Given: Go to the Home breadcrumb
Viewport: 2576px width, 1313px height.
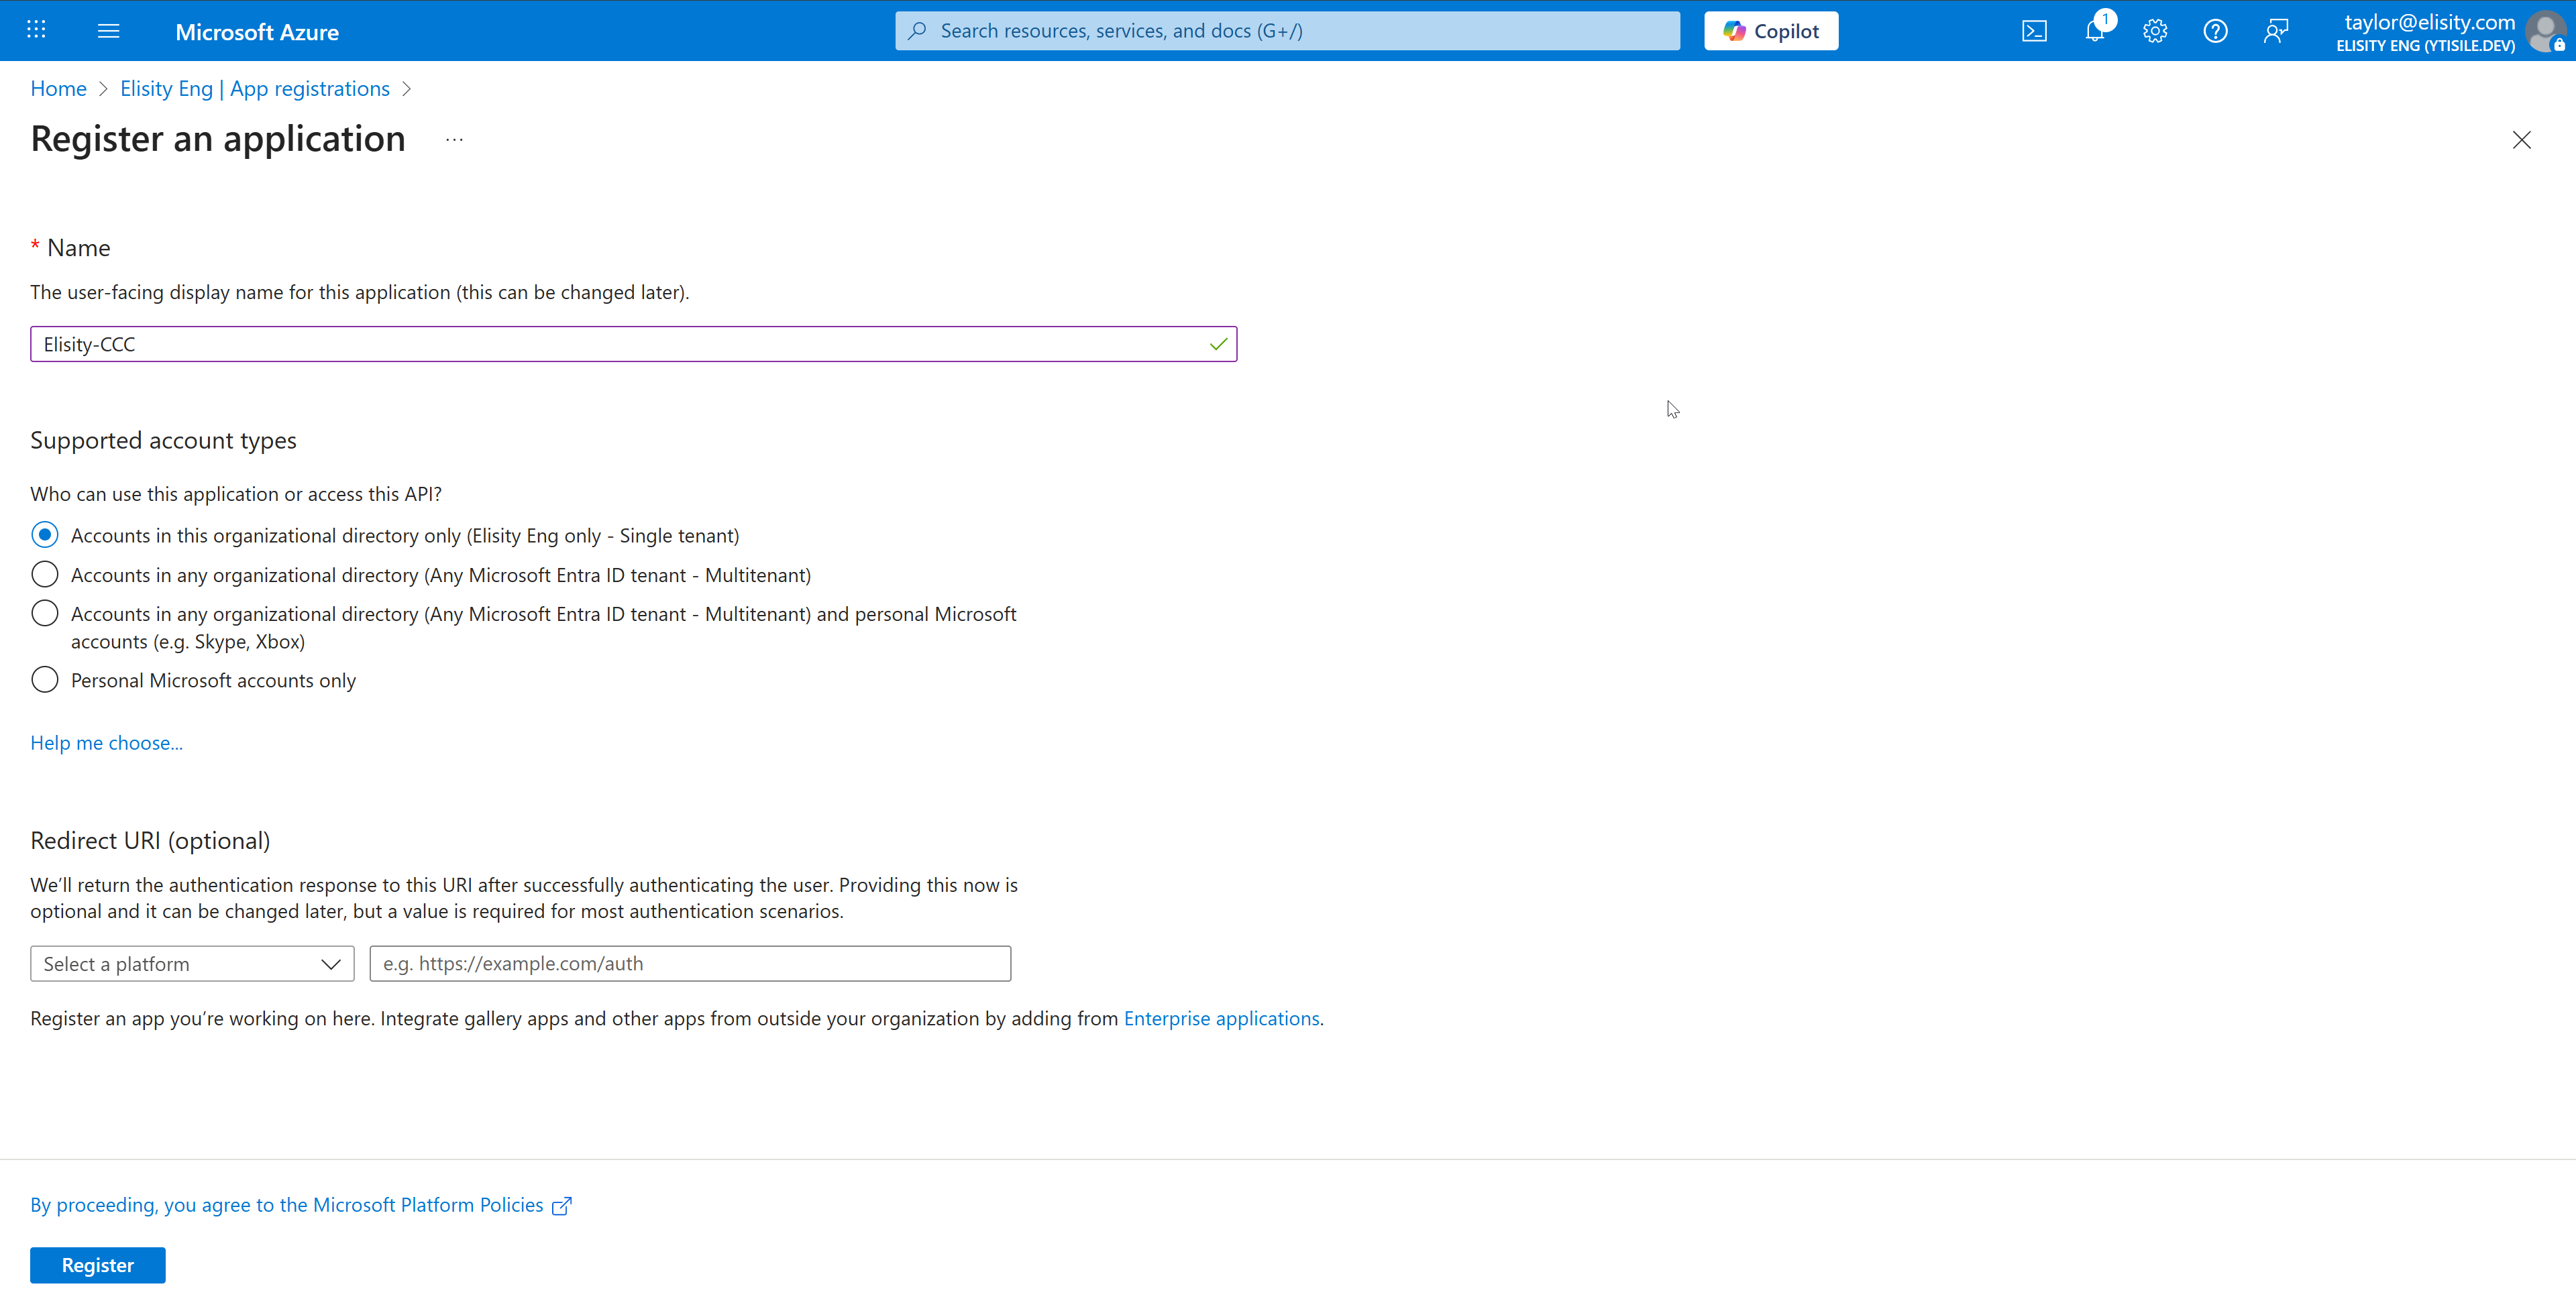Looking at the screenshot, I should 58,88.
